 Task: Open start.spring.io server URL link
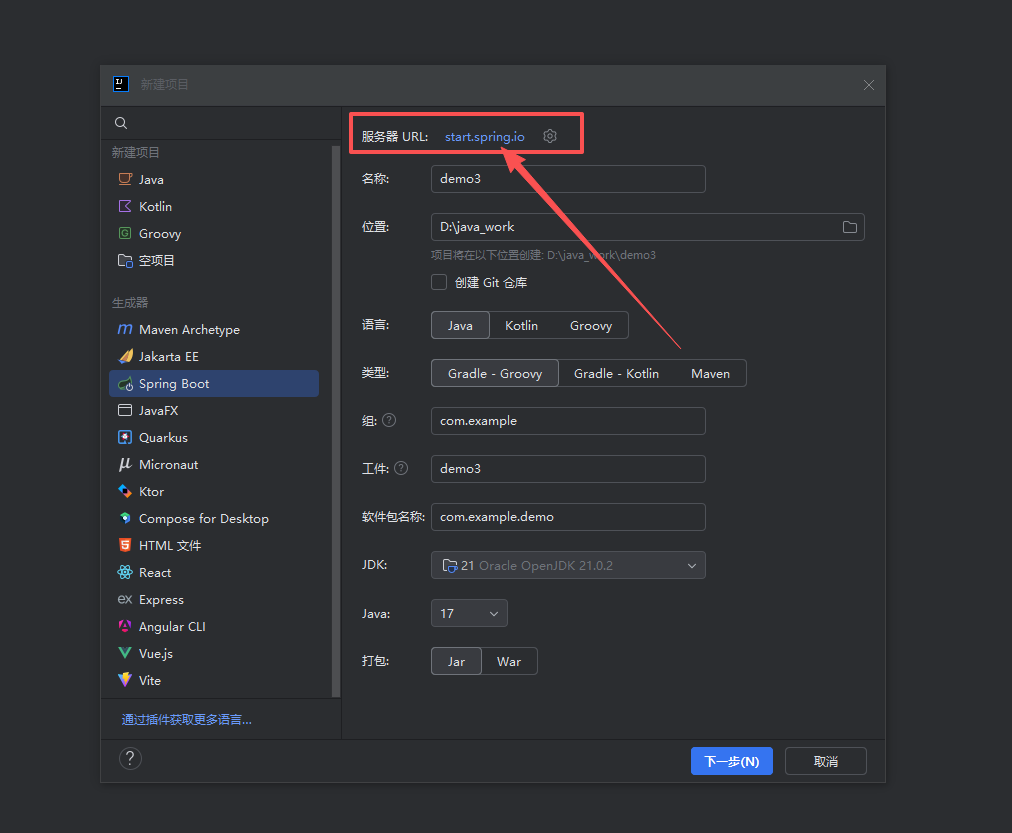485,137
